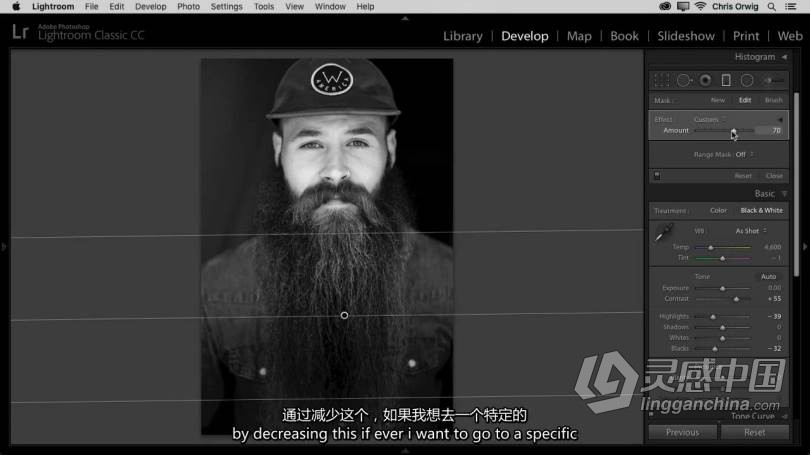The height and width of the screenshot is (455, 810).
Task: Switch mask mode to Edit
Action: (744, 100)
